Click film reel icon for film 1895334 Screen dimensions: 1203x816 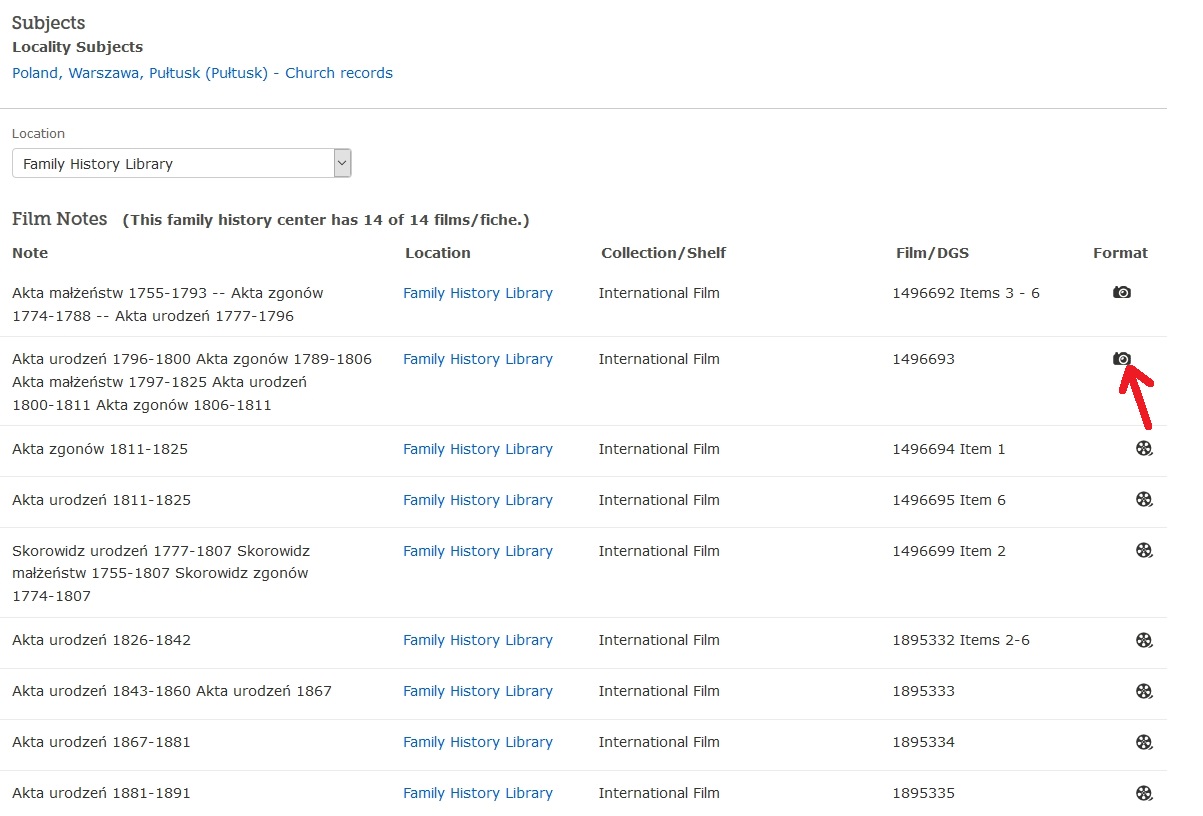1144,742
